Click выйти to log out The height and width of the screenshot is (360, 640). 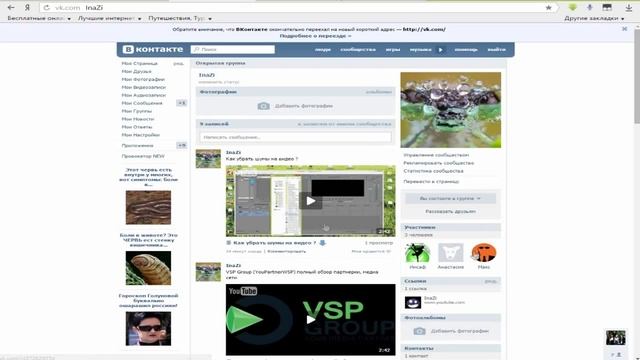497,49
